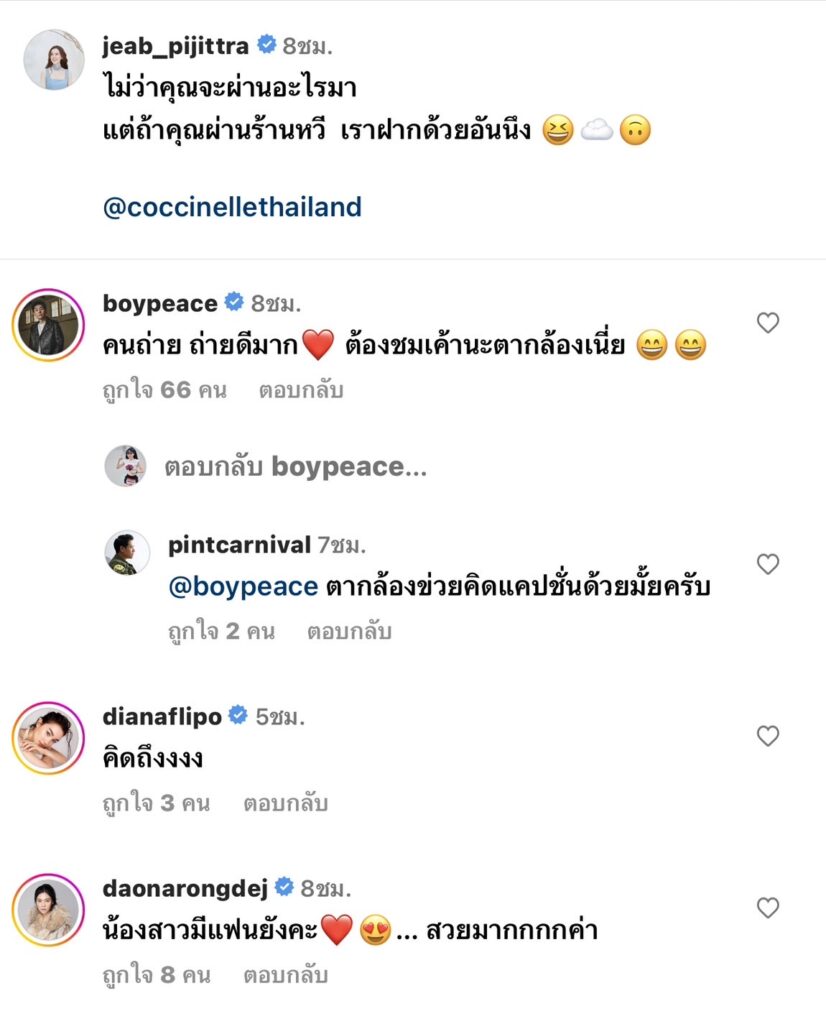Reply to boypeace's comment

coord(301,390)
